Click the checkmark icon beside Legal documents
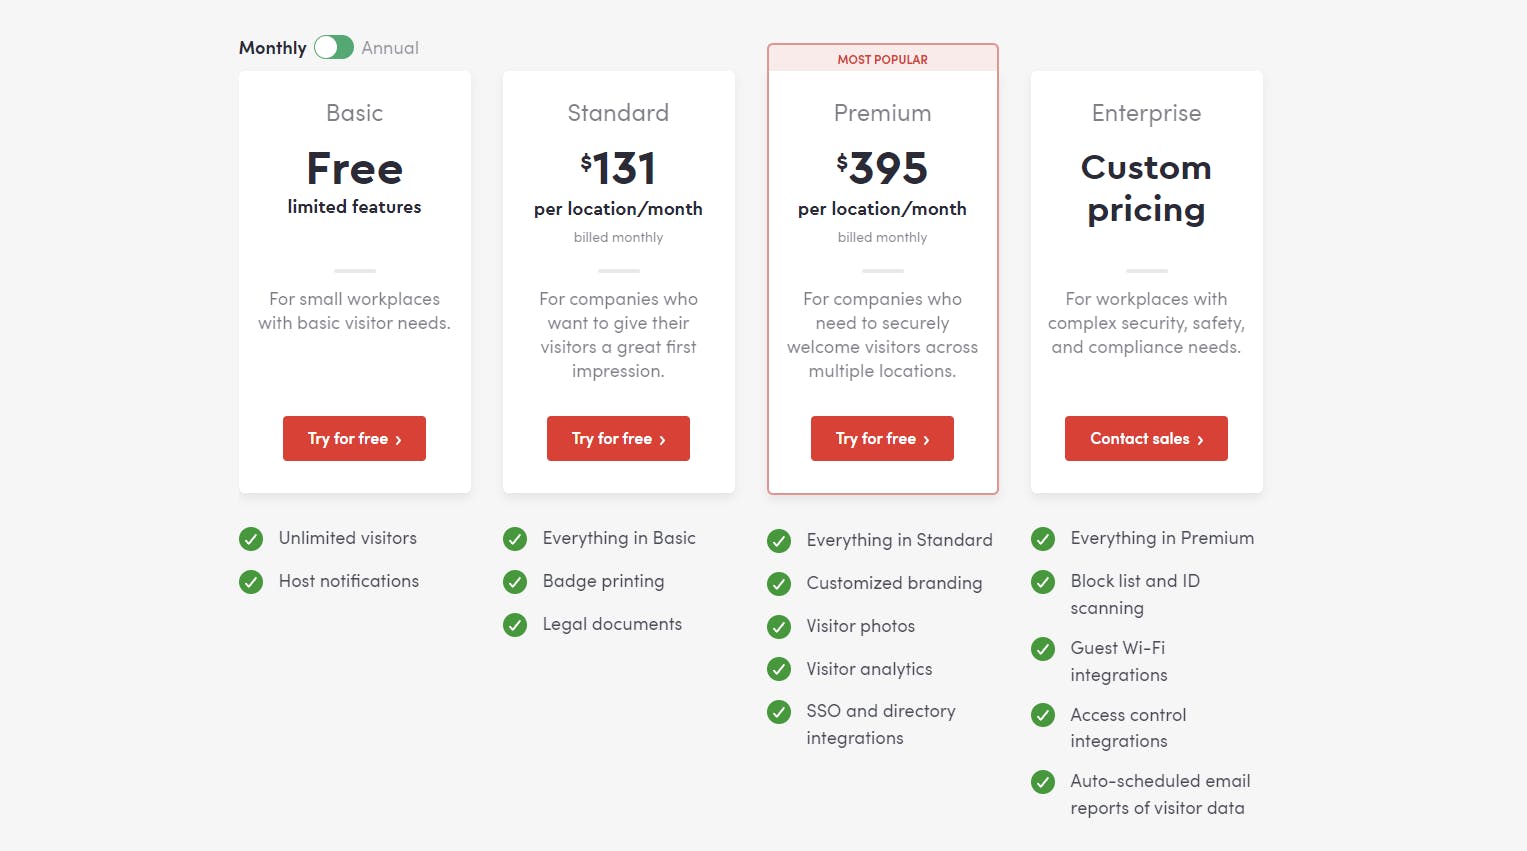 pyautogui.click(x=515, y=625)
